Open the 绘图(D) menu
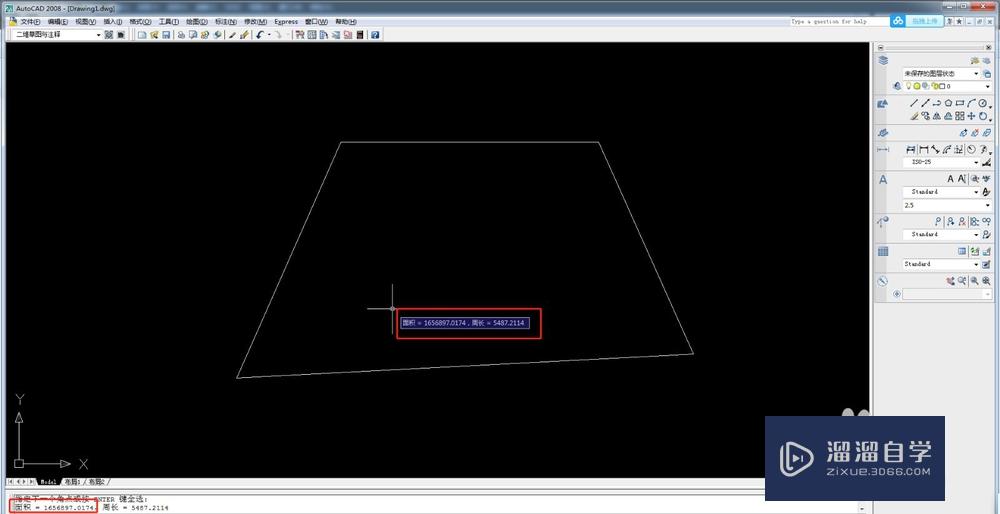 [x=197, y=22]
